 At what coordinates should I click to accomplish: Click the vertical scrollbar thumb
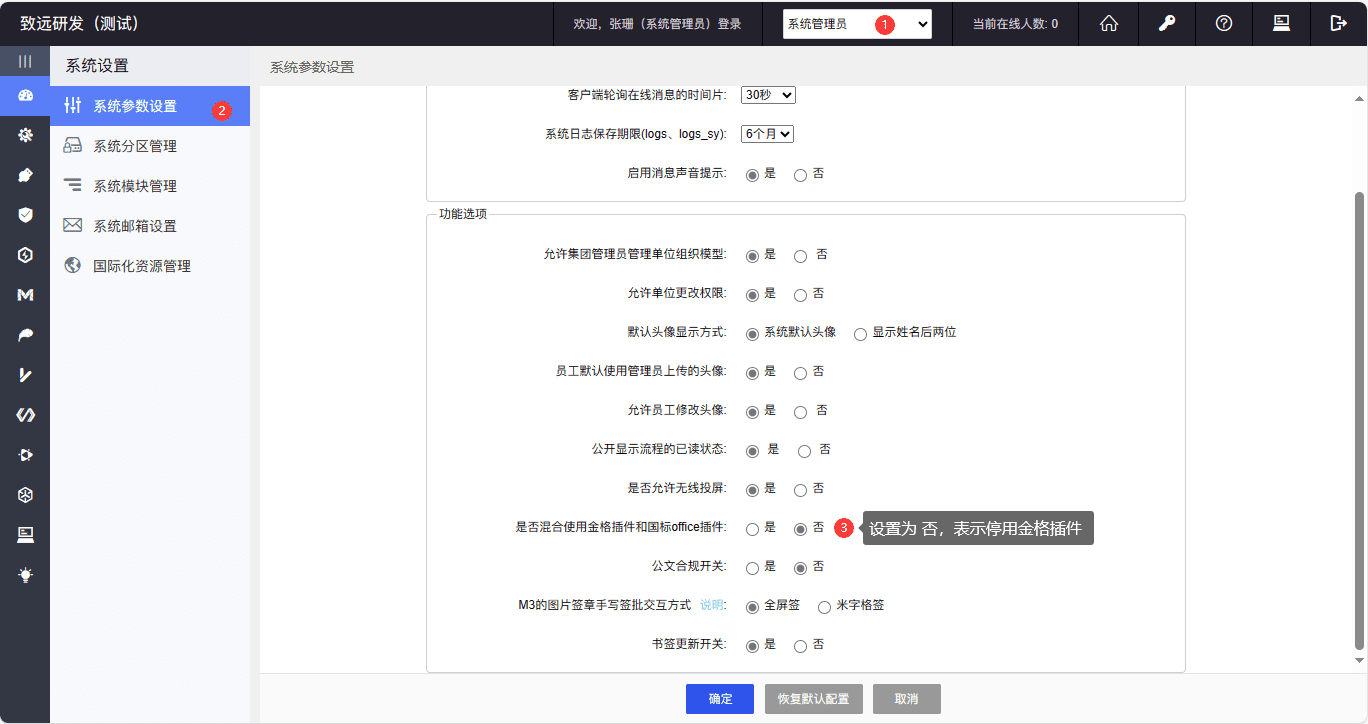tap(1359, 420)
